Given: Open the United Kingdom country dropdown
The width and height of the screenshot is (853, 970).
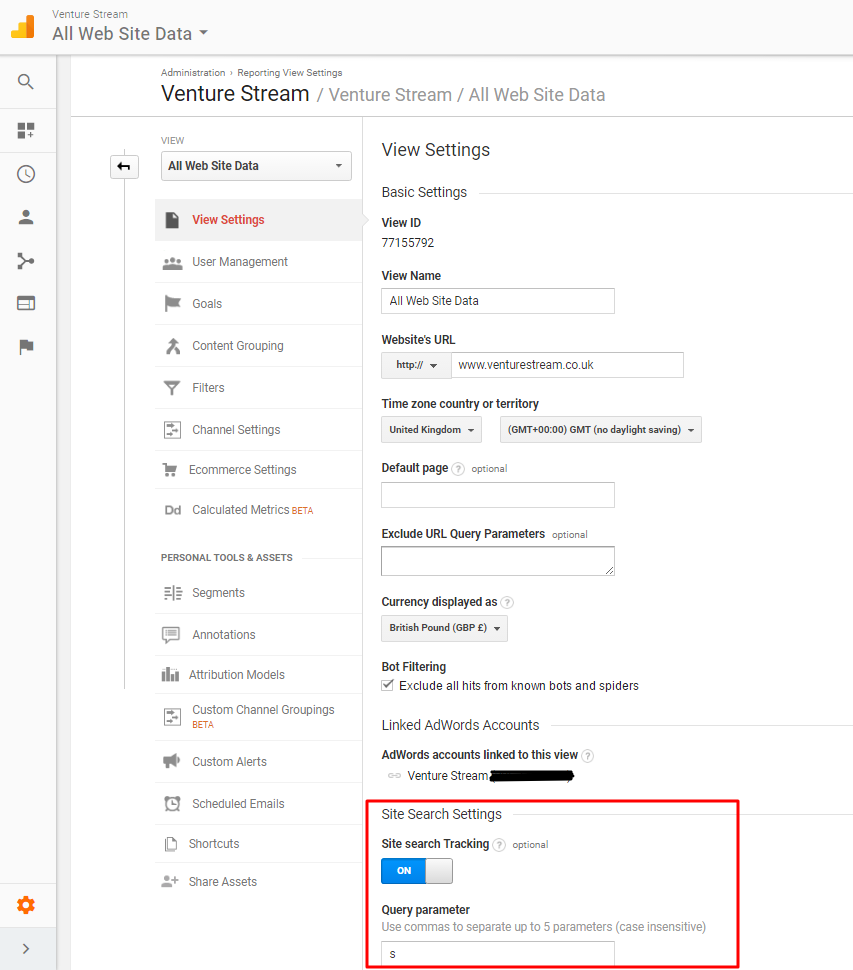Looking at the screenshot, I should [x=432, y=430].
